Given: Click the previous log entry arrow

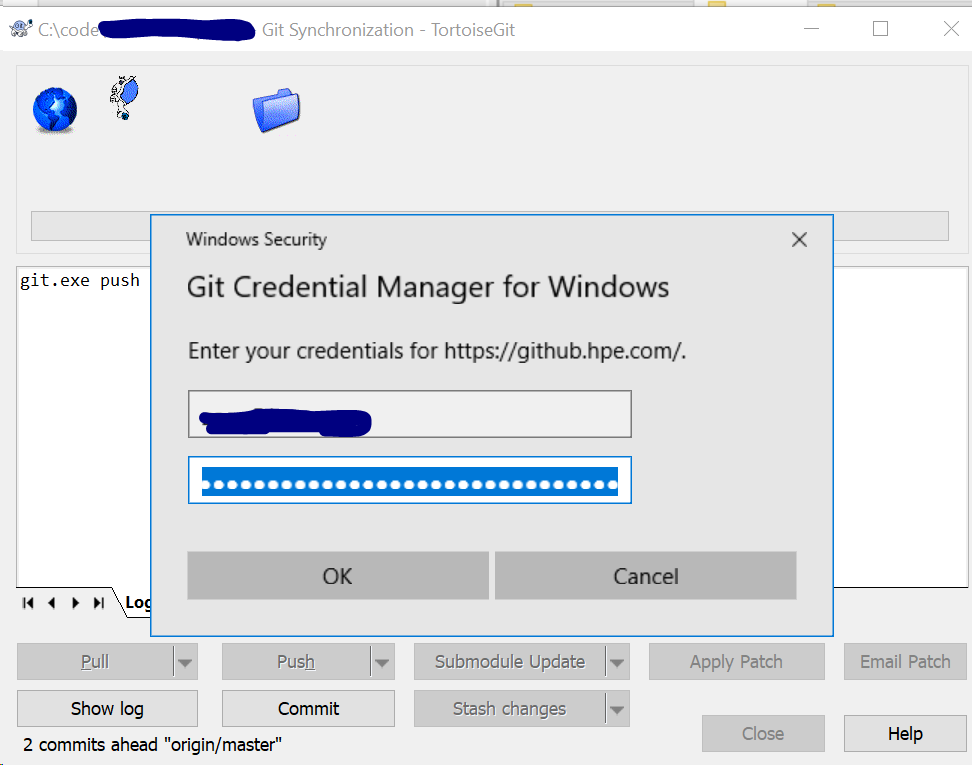Looking at the screenshot, I should coord(51,602).
